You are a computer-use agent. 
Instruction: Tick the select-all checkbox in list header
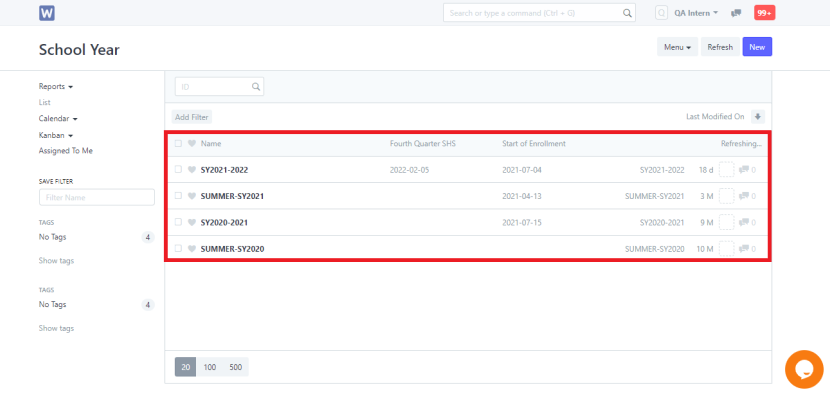178,143
